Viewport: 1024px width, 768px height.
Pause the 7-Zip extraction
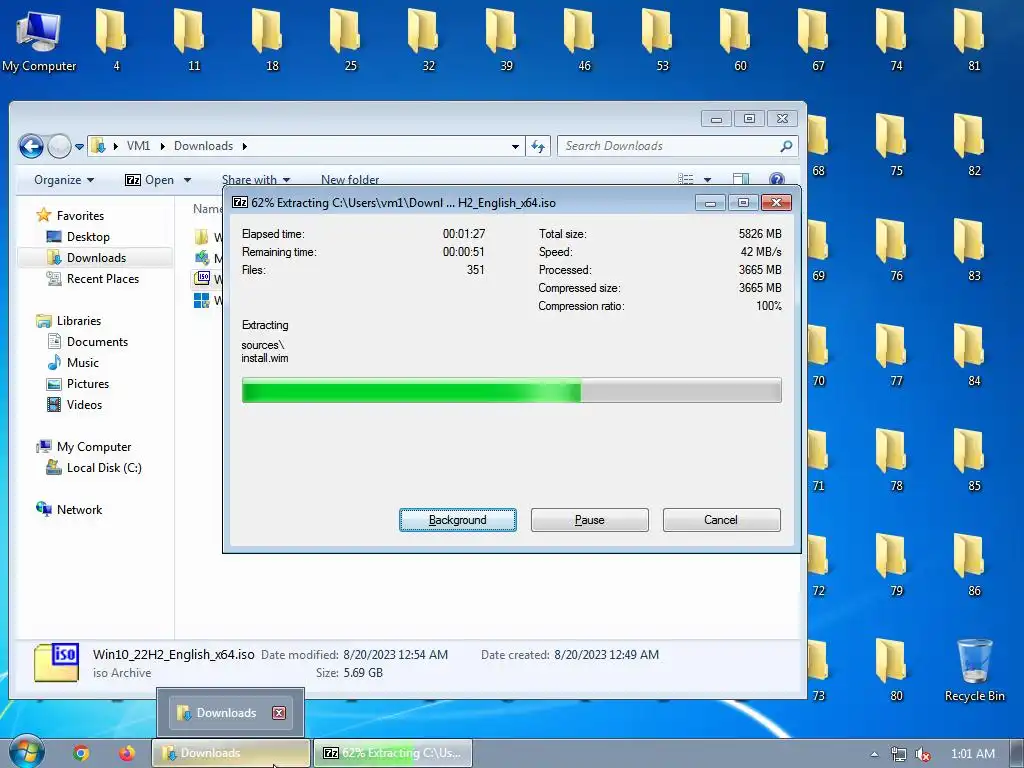pyautogui.click(x=589, y=520)
